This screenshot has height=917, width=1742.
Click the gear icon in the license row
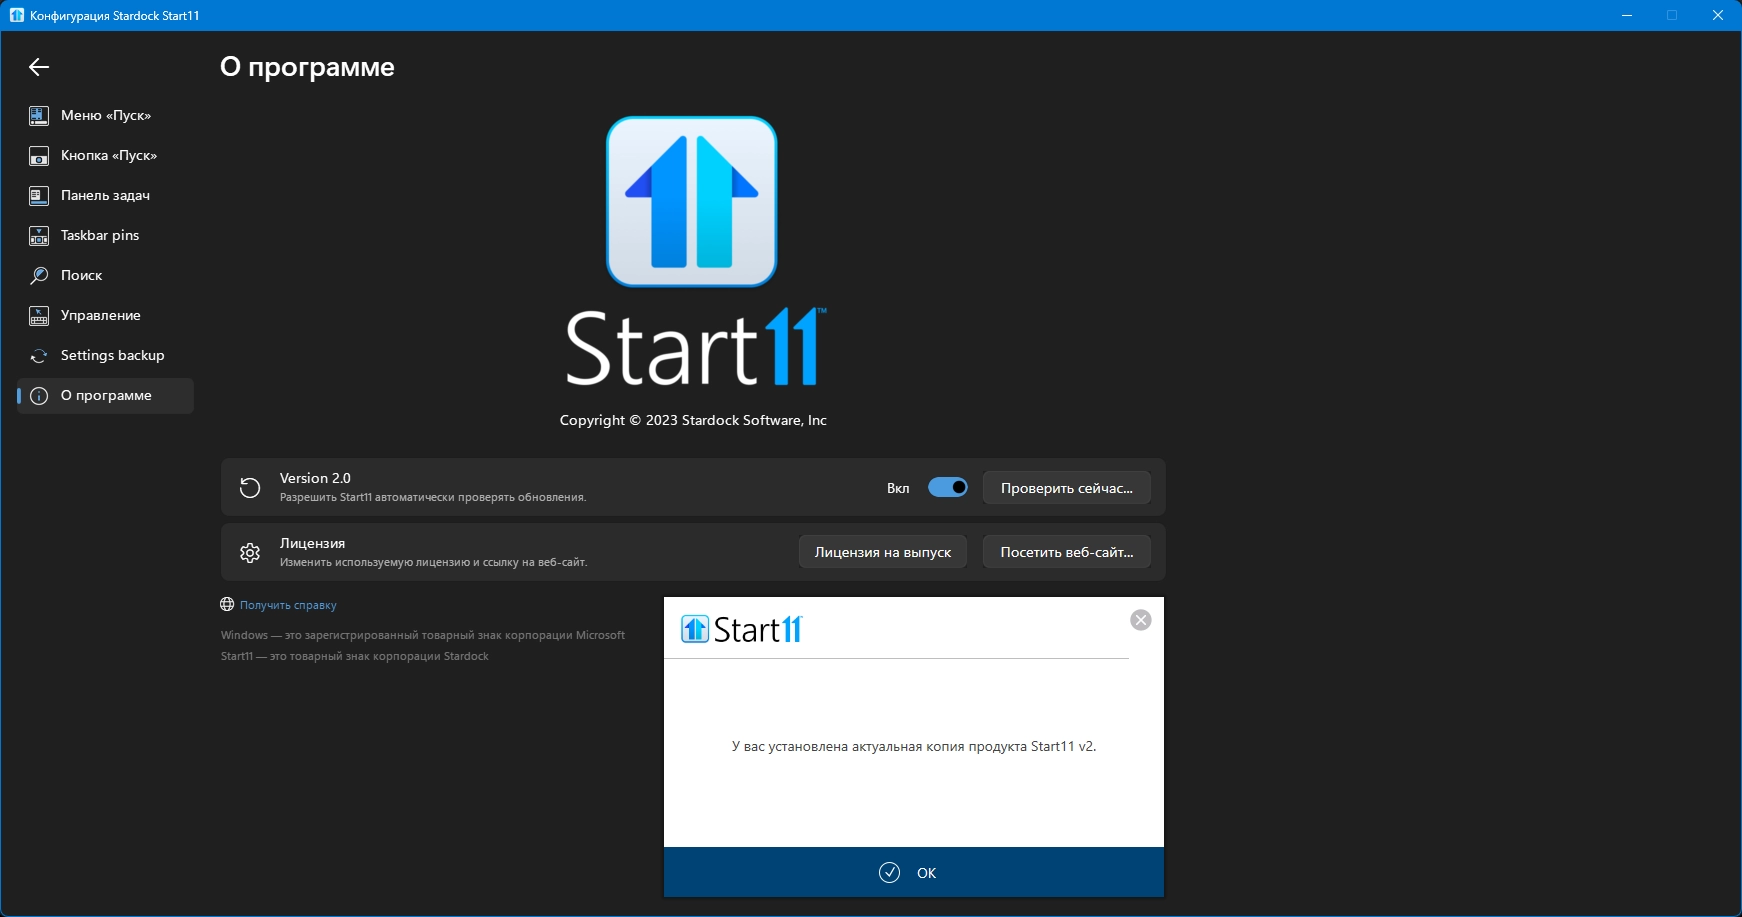coord(250,552)
